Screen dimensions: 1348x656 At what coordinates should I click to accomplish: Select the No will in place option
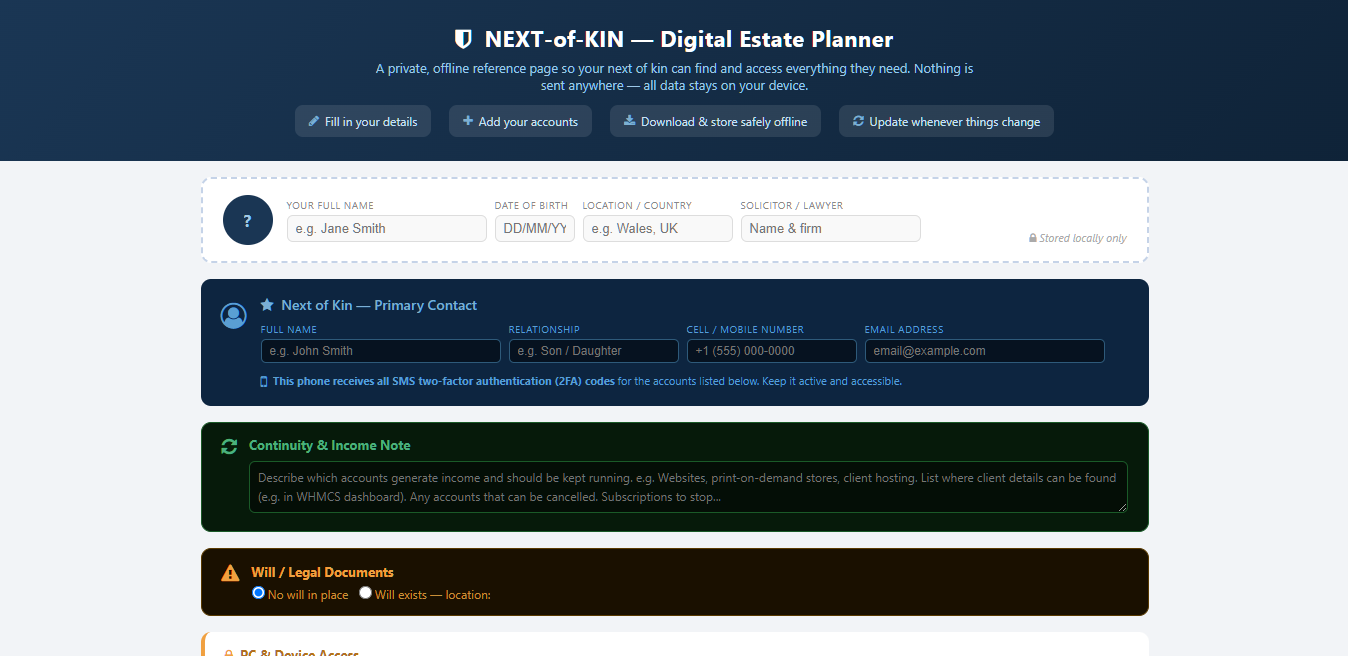tap(258, 593)
